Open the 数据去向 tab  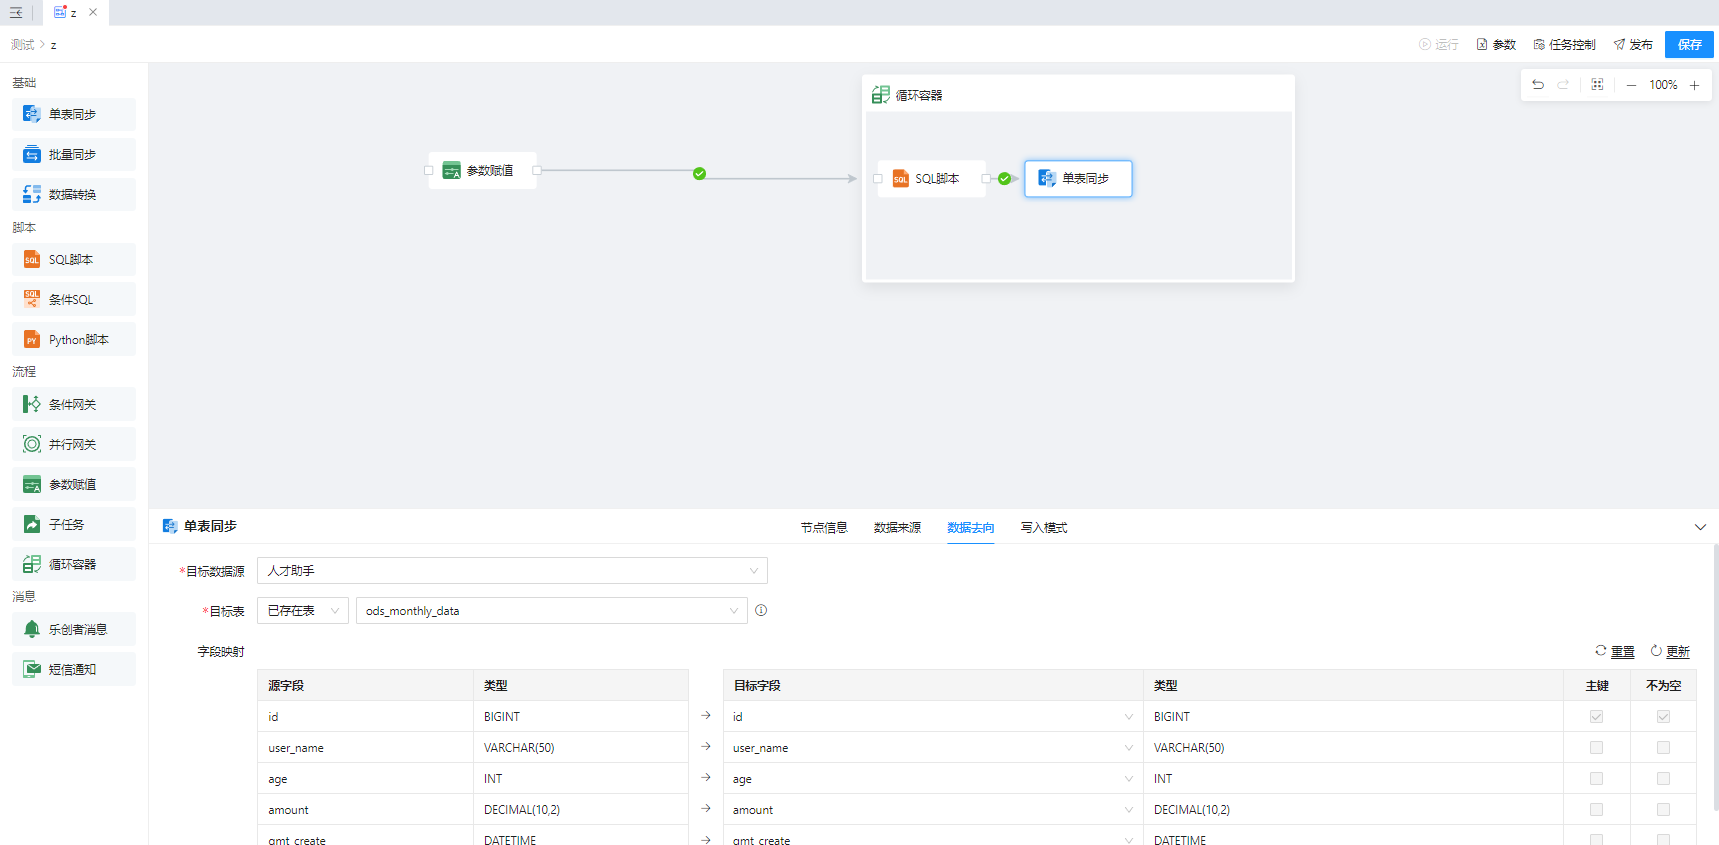[x=970, y=528]
